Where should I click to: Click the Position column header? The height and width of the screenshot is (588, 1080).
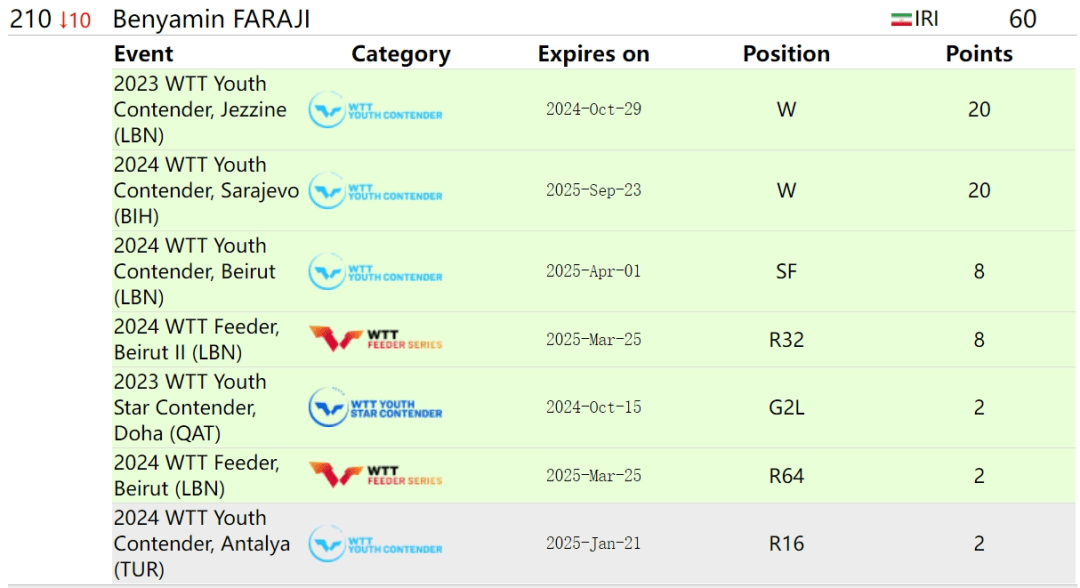[787, 54]
